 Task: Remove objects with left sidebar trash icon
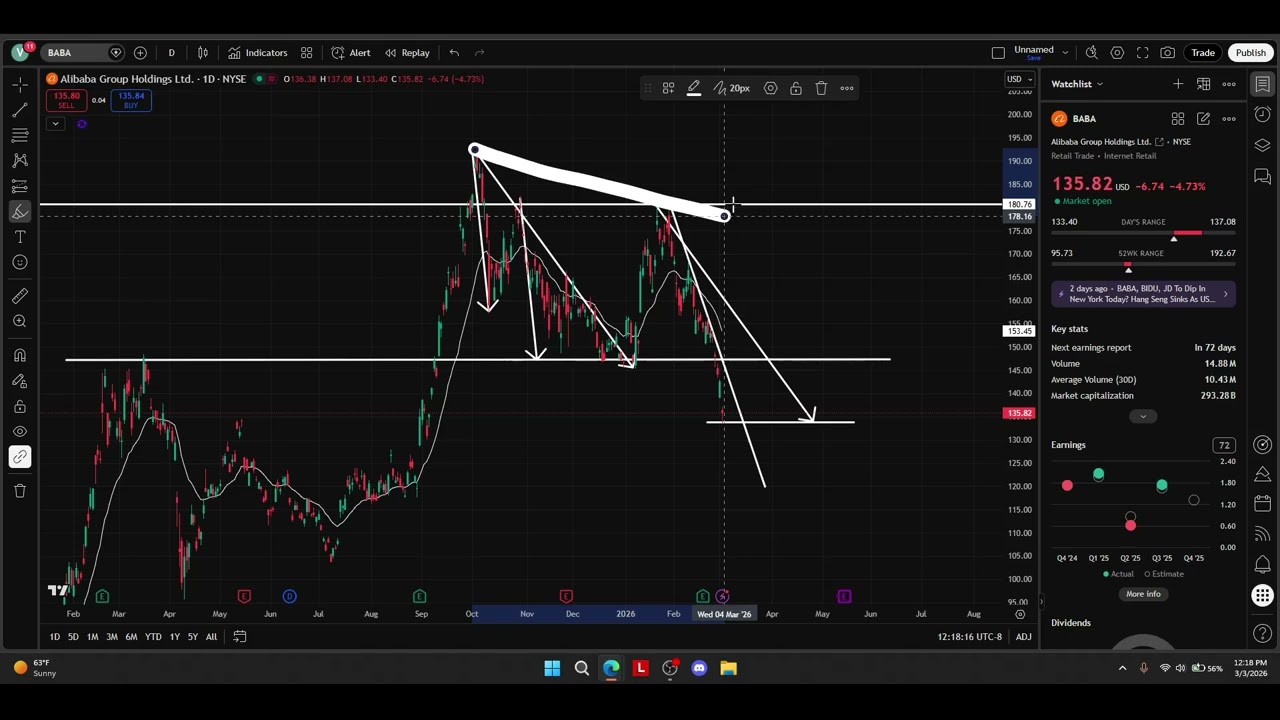(x=19, y=490)
